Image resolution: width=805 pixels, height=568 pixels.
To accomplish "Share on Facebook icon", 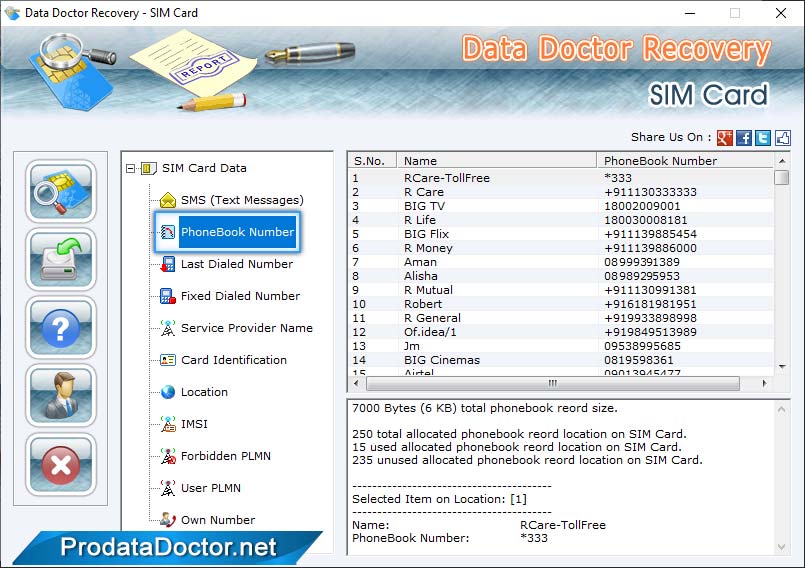I will click(x=744, y=138).
